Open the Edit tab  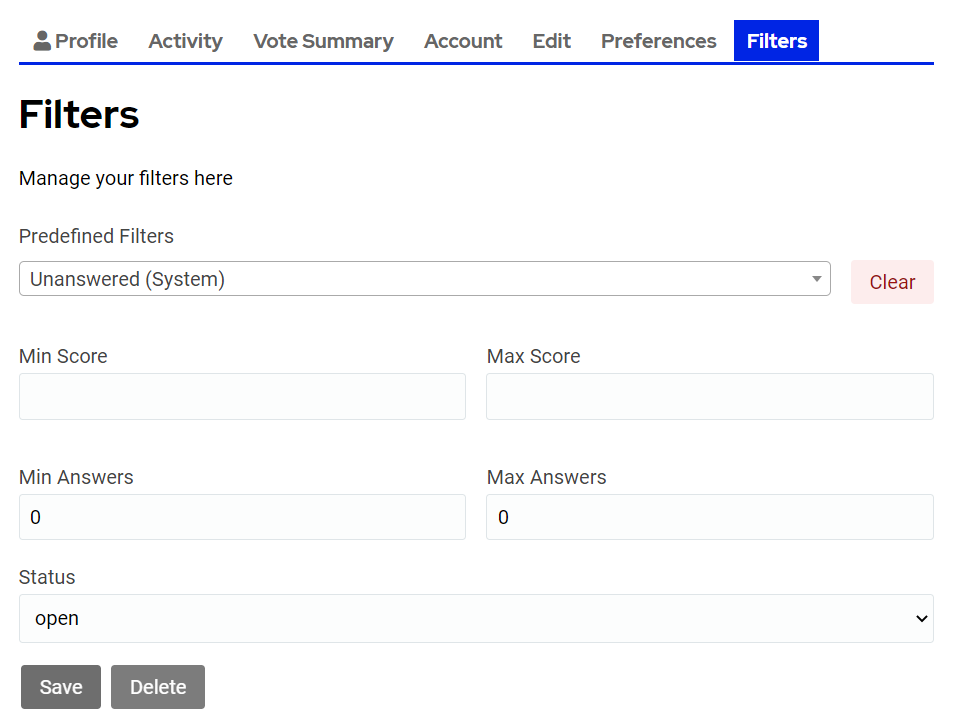click(551, 41)
